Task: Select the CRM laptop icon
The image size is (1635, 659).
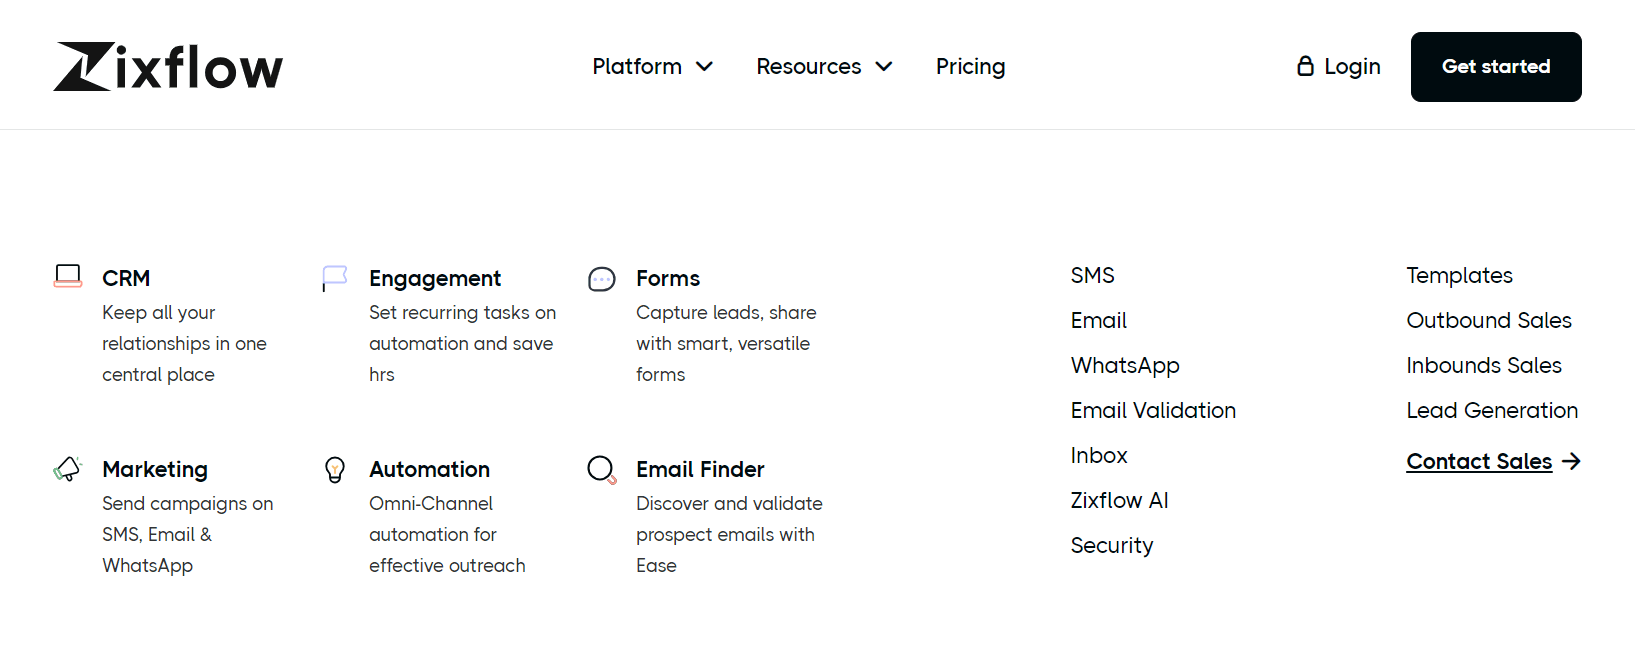Action: pyautogui.click(x=68, y=276)
